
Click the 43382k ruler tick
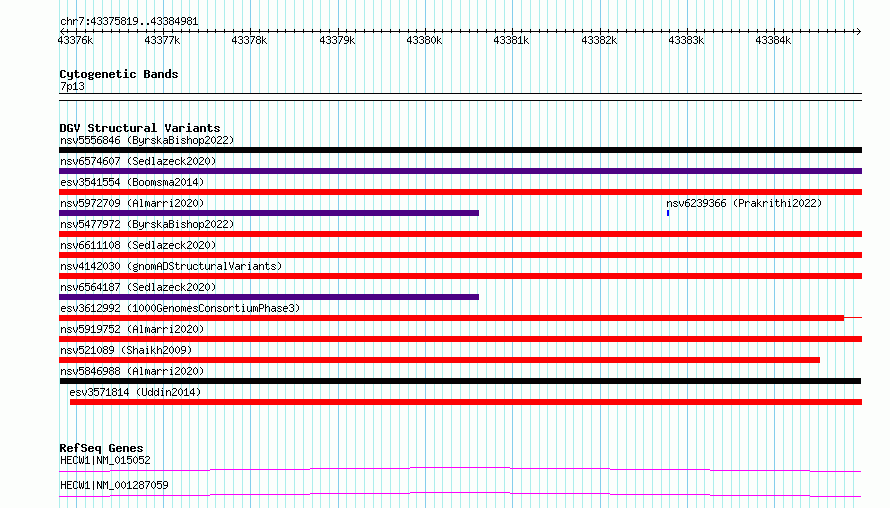tap(599, 40)
